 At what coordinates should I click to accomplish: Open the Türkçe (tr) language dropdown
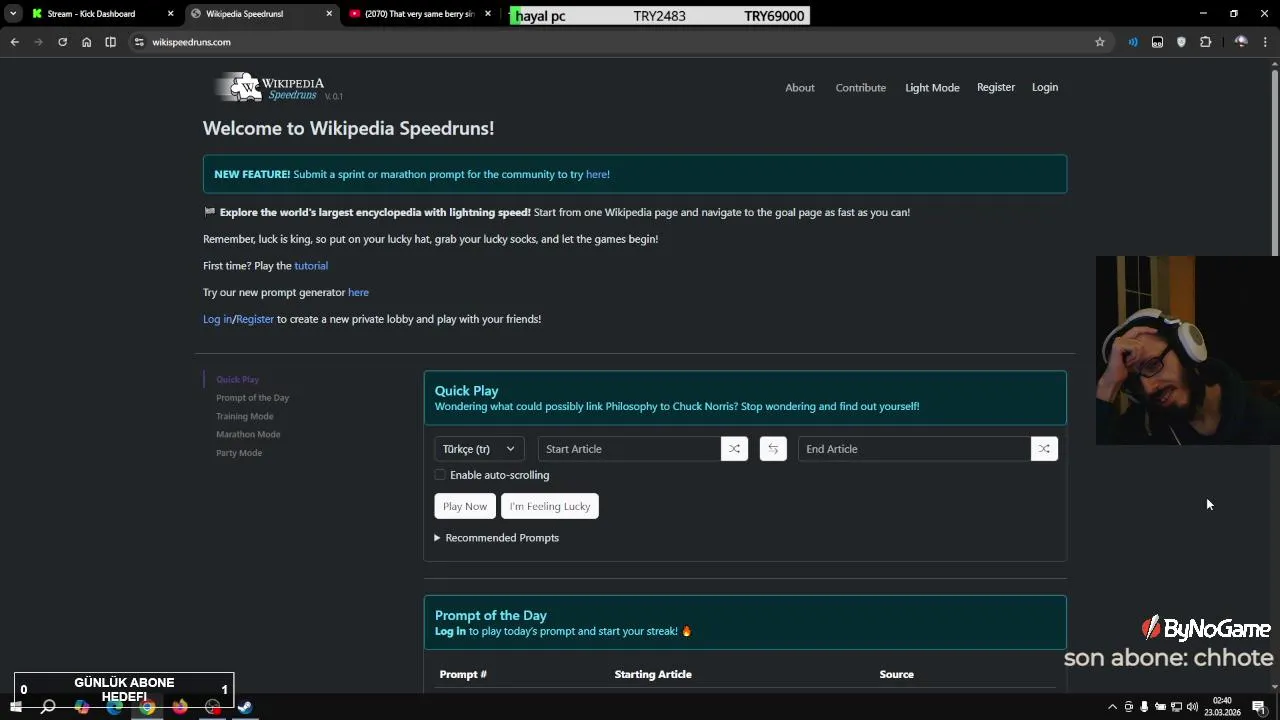click(479, 449)
